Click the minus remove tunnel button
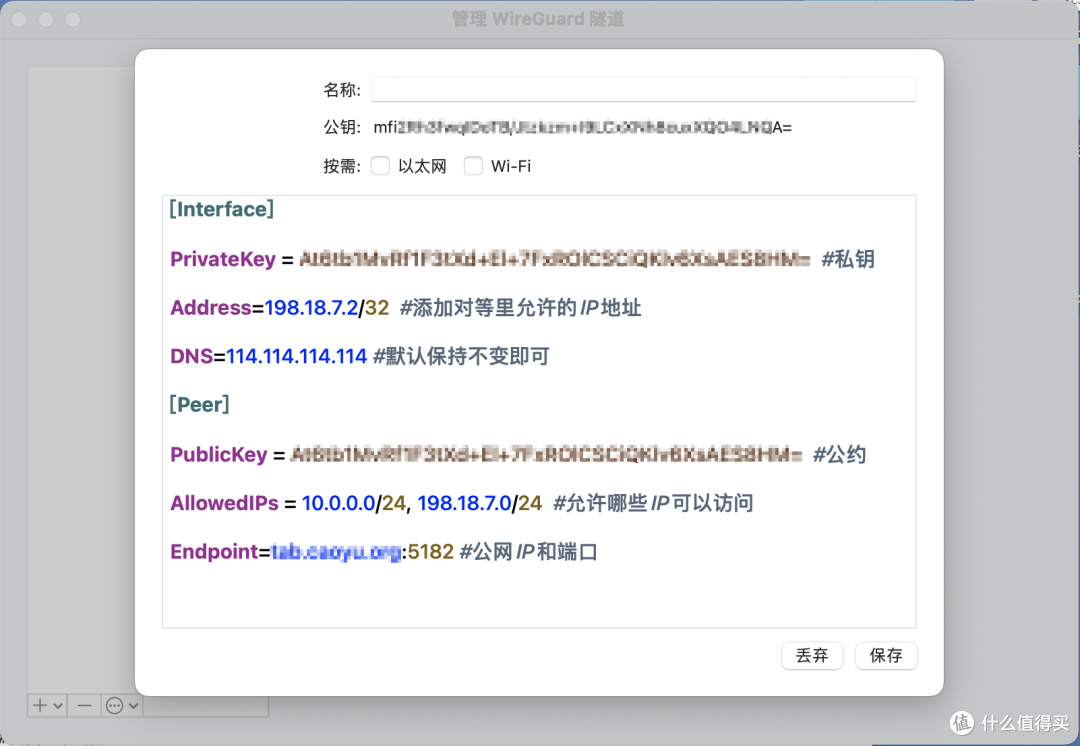Screen dimensions: 1080x746 [84, 705]
